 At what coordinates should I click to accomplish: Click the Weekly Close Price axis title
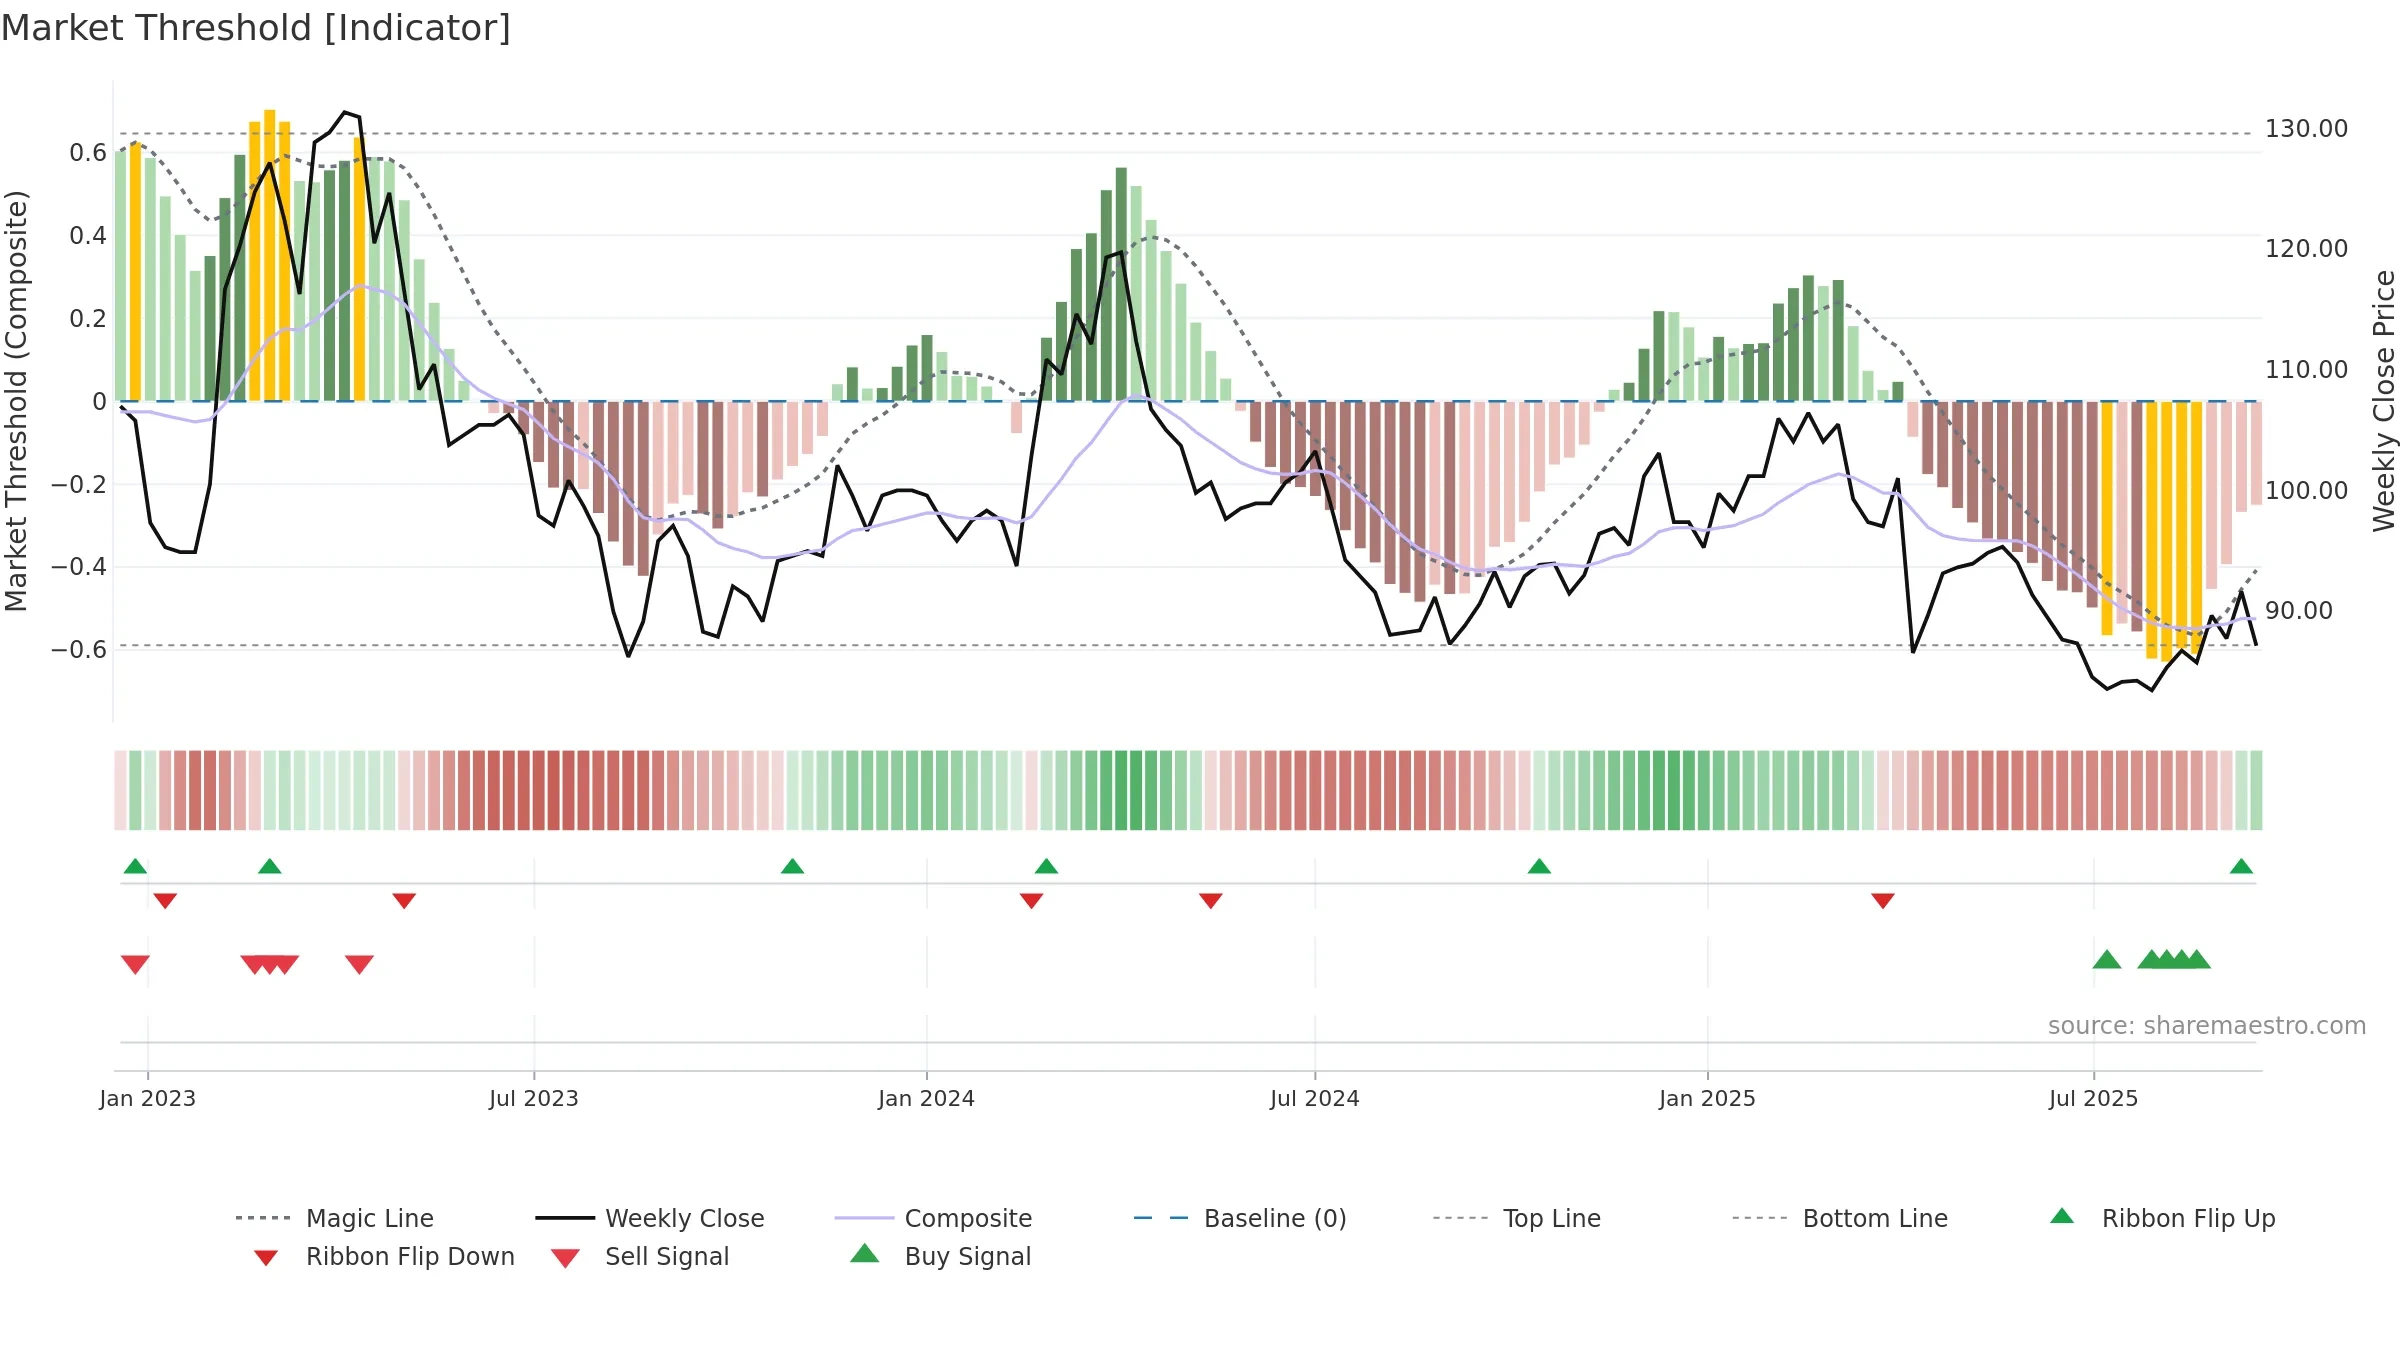pos(2384,401)
